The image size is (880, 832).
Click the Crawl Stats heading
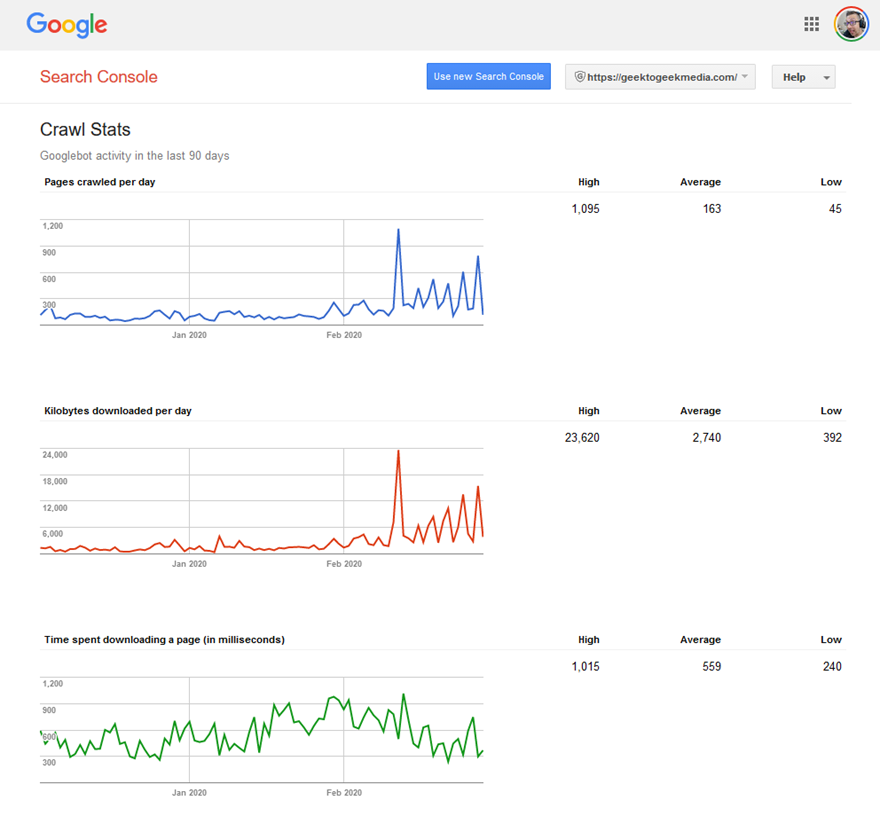click(x=85, y=130)
